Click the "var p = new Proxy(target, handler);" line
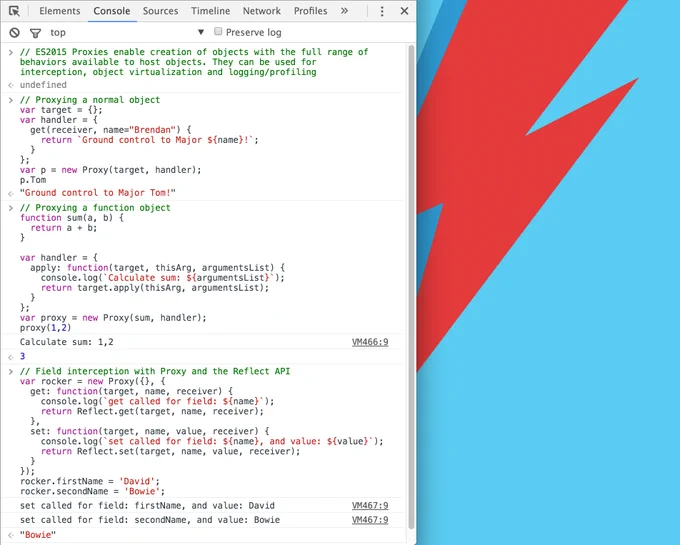The image size is (680, 545). [111, 170]
